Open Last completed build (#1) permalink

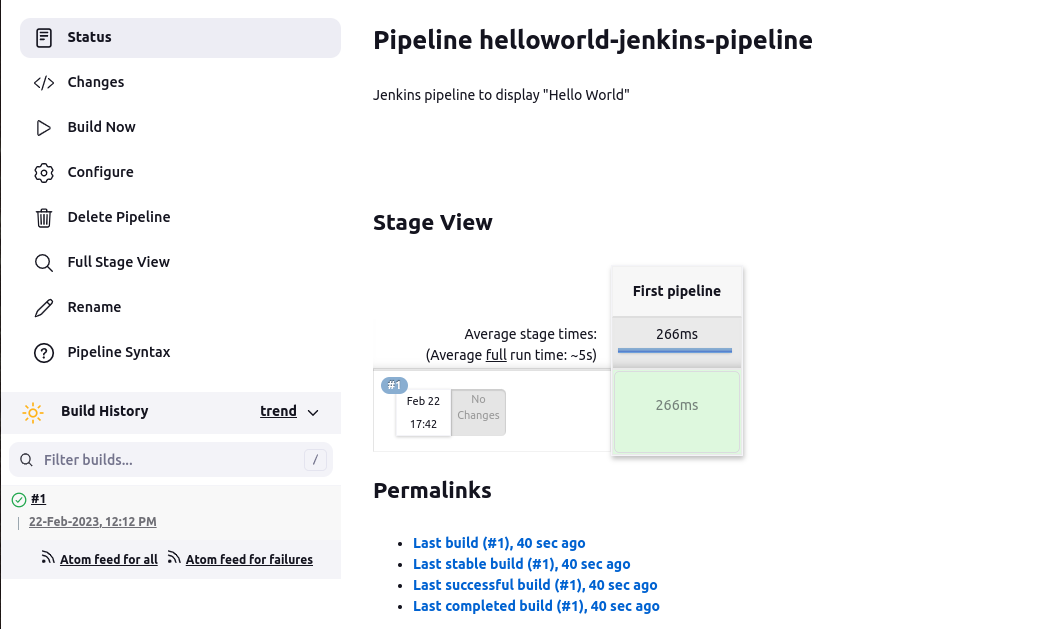[x=536, y=605]
